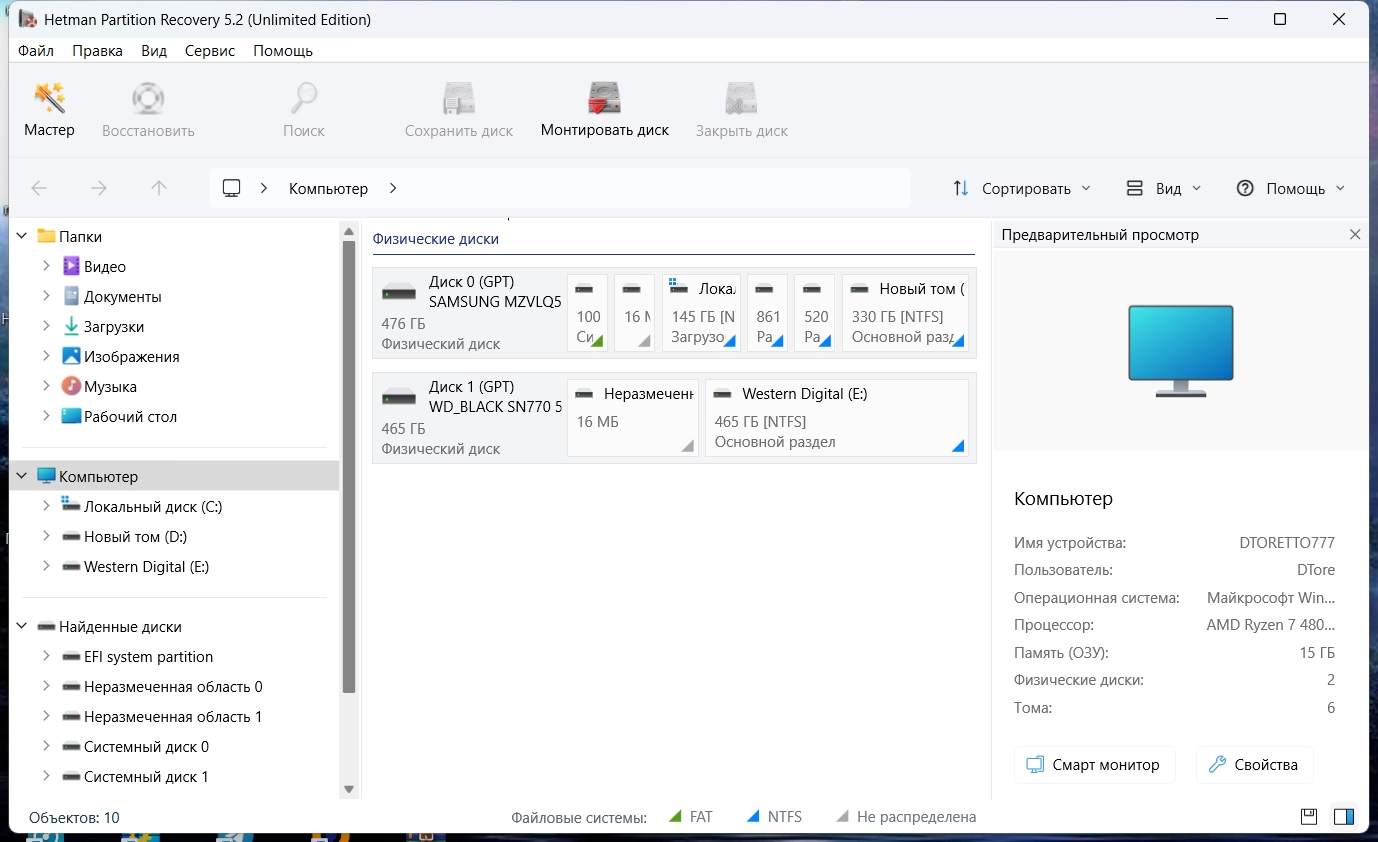Go up one level with the up arrow
The height and width of the screenshot is (842, 1378).
159,188
